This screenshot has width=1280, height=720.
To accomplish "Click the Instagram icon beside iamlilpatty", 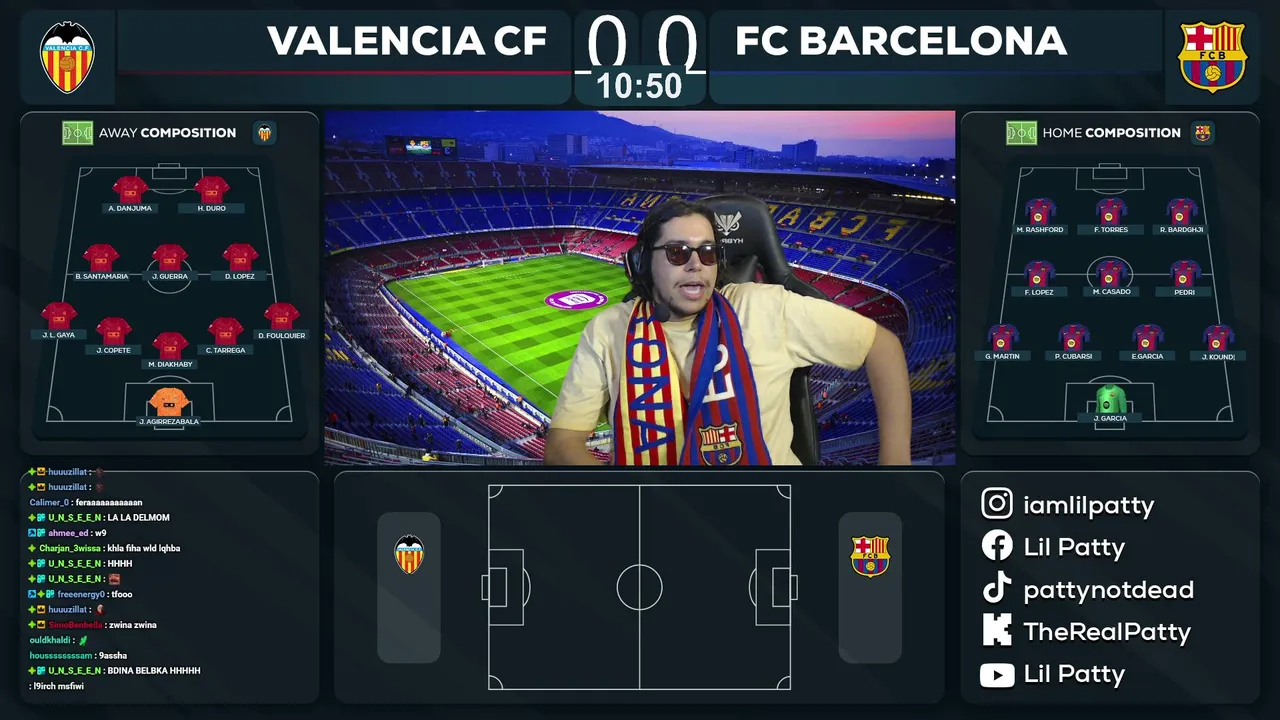I will pyautogui.click(x=997, y=504).
